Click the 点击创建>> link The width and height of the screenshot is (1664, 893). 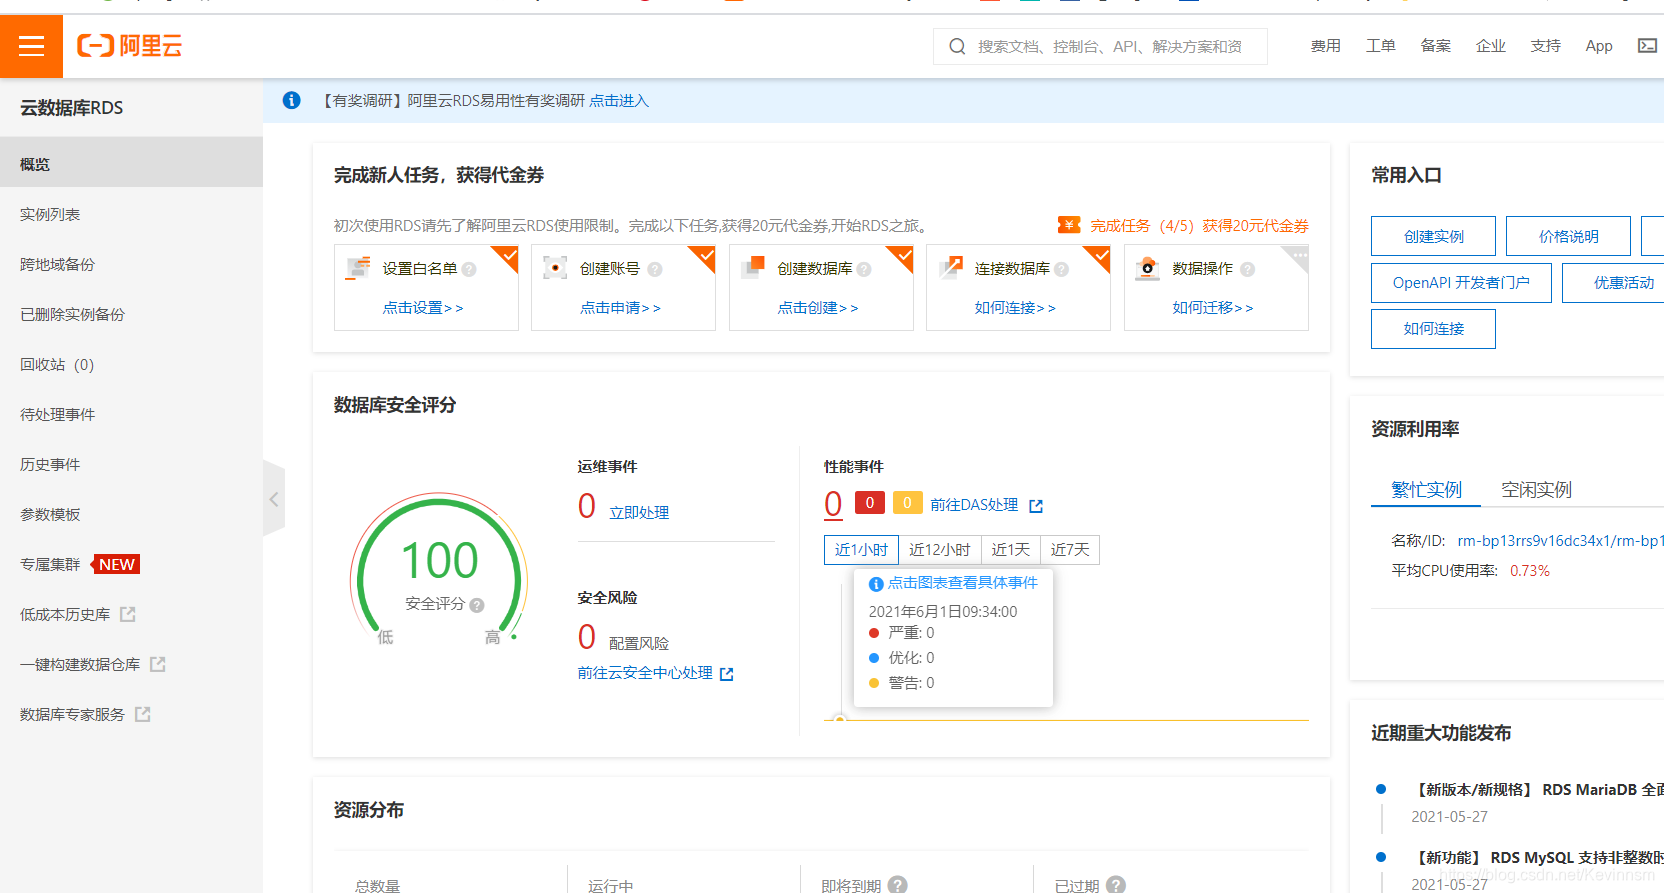(x=817, y=308)
